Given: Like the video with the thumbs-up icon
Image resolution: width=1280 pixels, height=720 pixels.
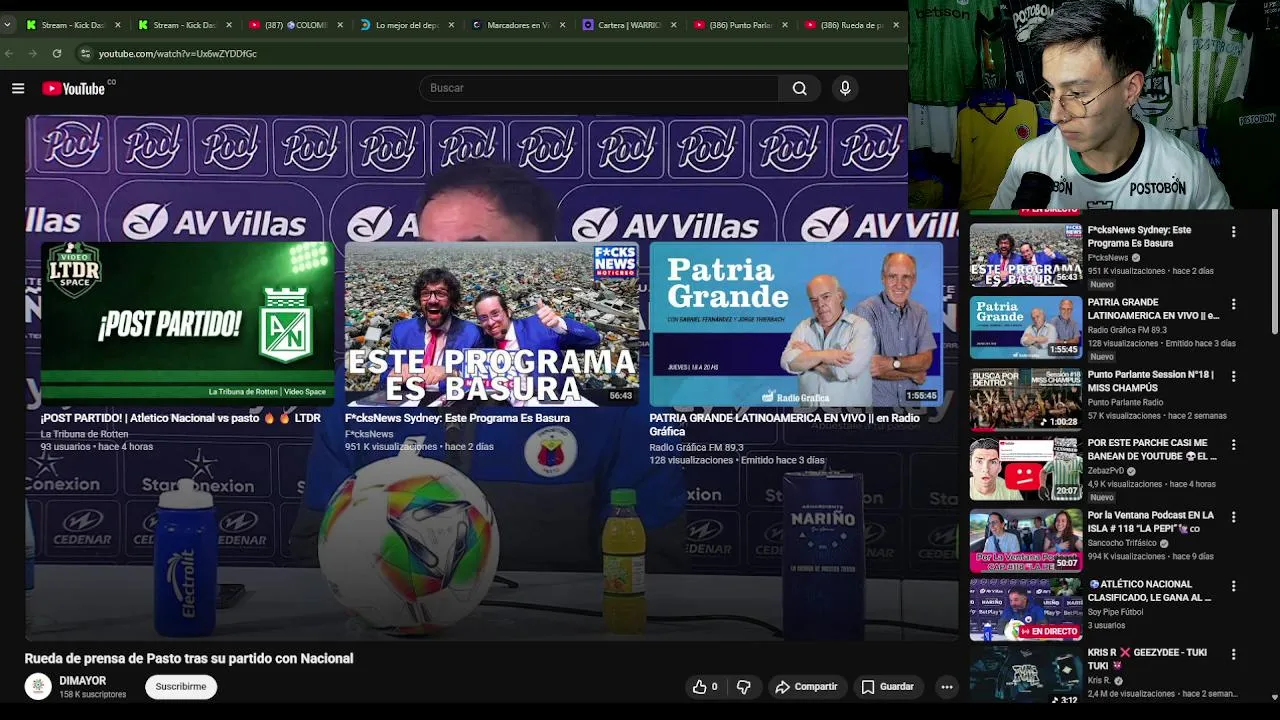Looking at the screenshot, I should click(x=704, y=687).
